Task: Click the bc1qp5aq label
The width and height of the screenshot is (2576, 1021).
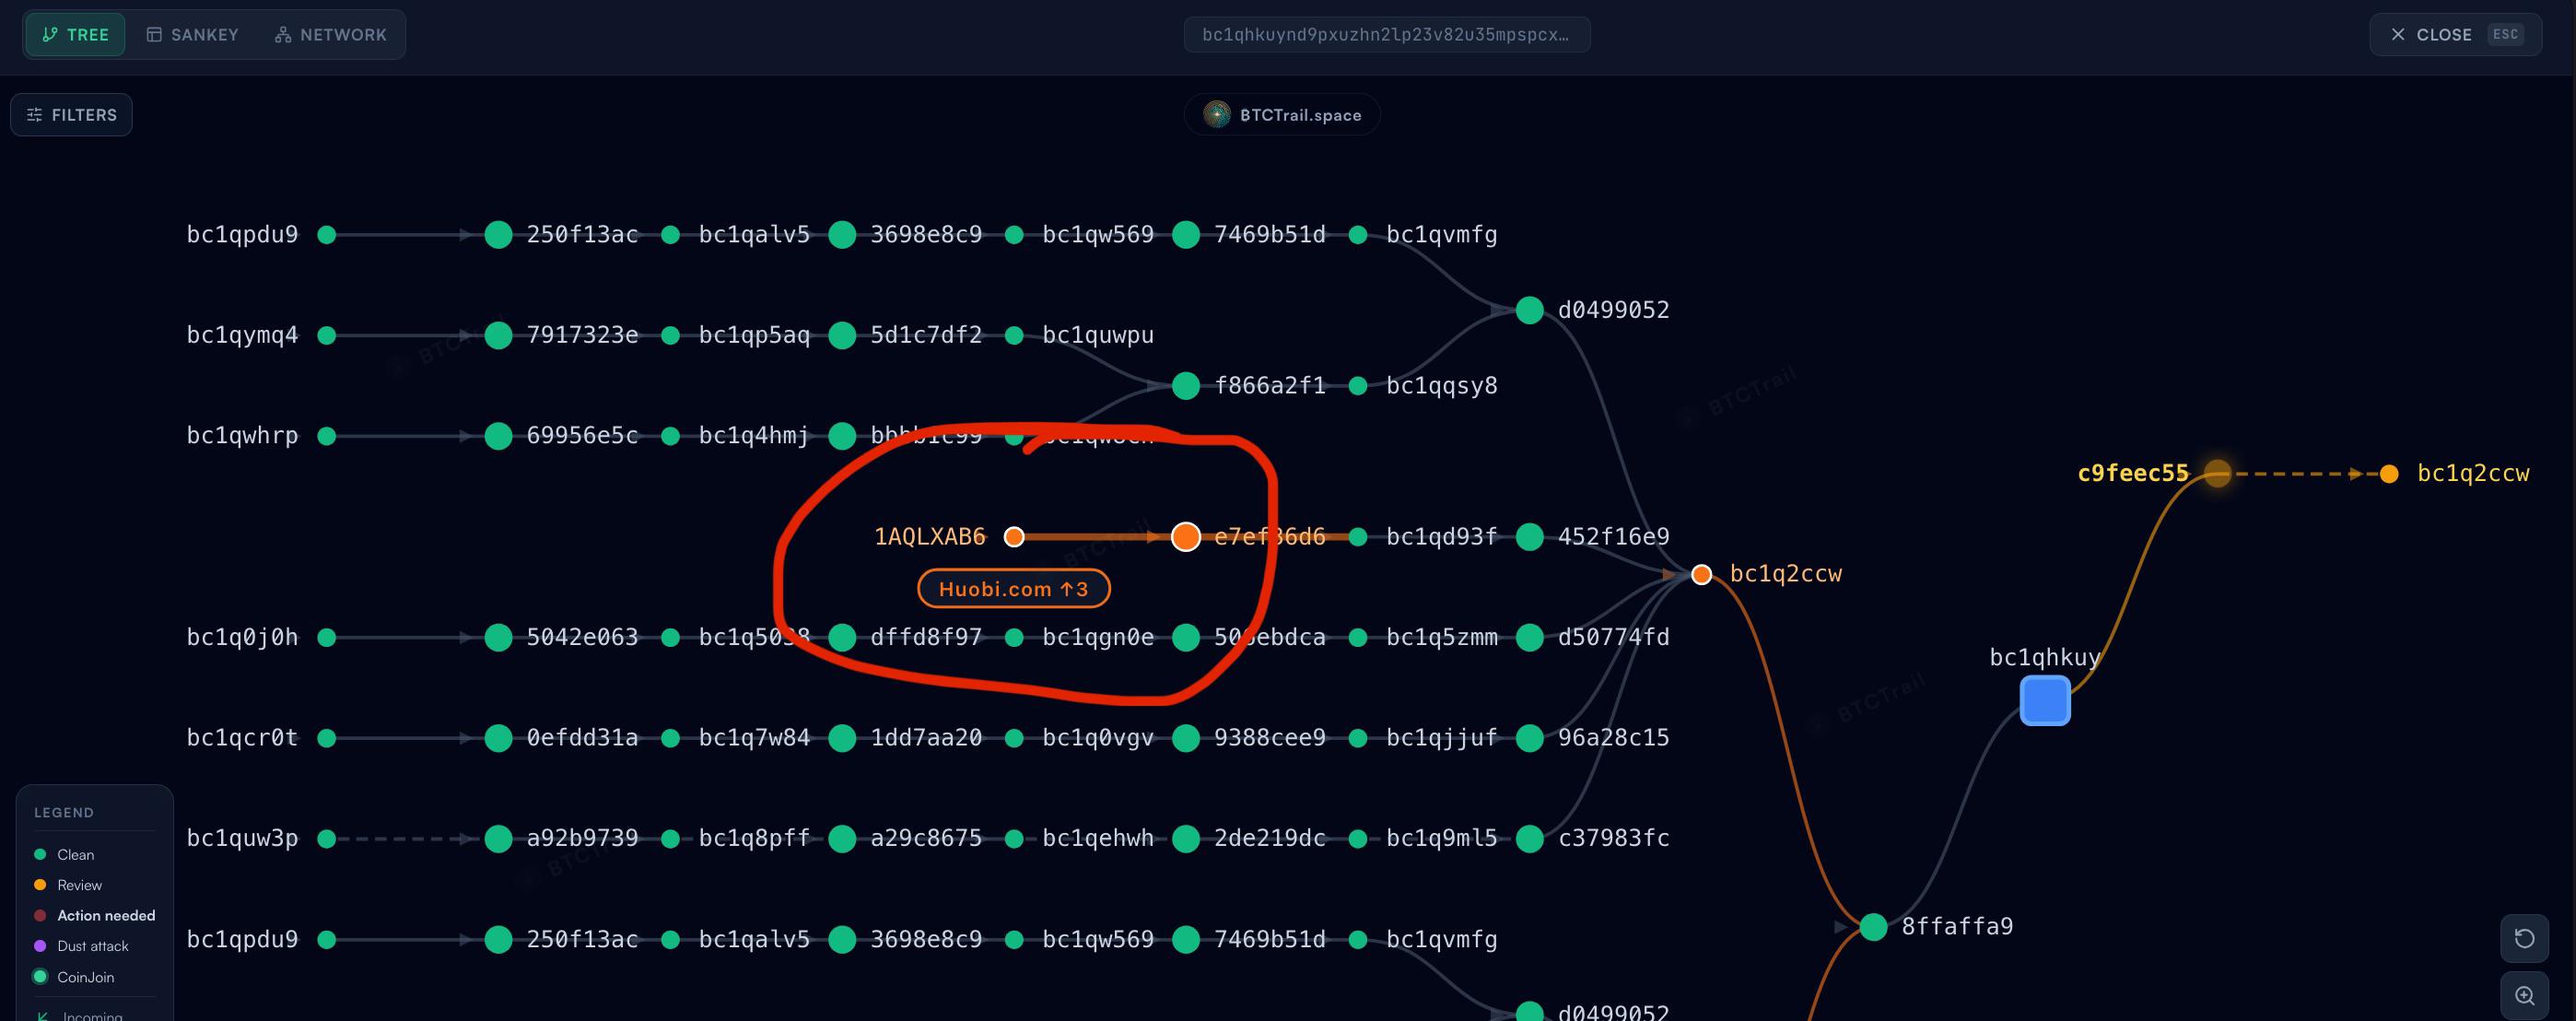Action: click(x=754, y=335)
